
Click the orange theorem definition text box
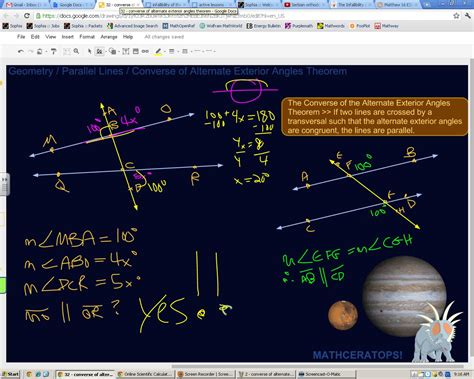tap(375, 117)
